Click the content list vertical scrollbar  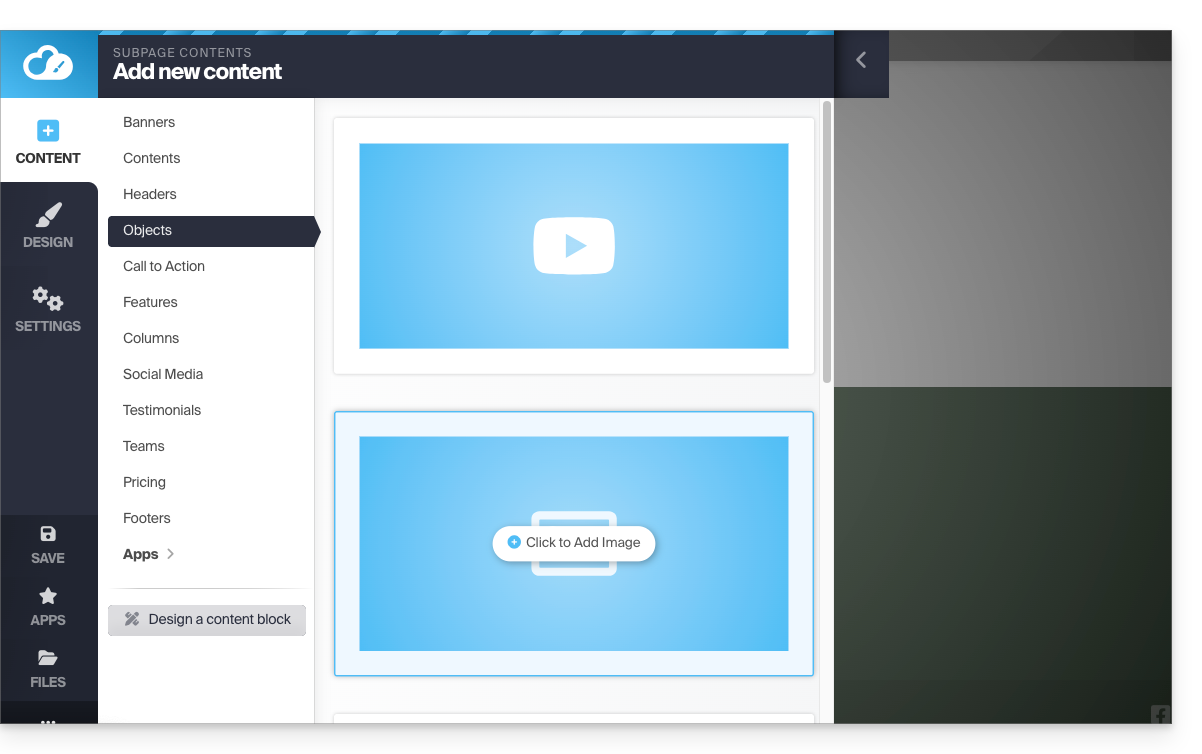tap(827, 240)
